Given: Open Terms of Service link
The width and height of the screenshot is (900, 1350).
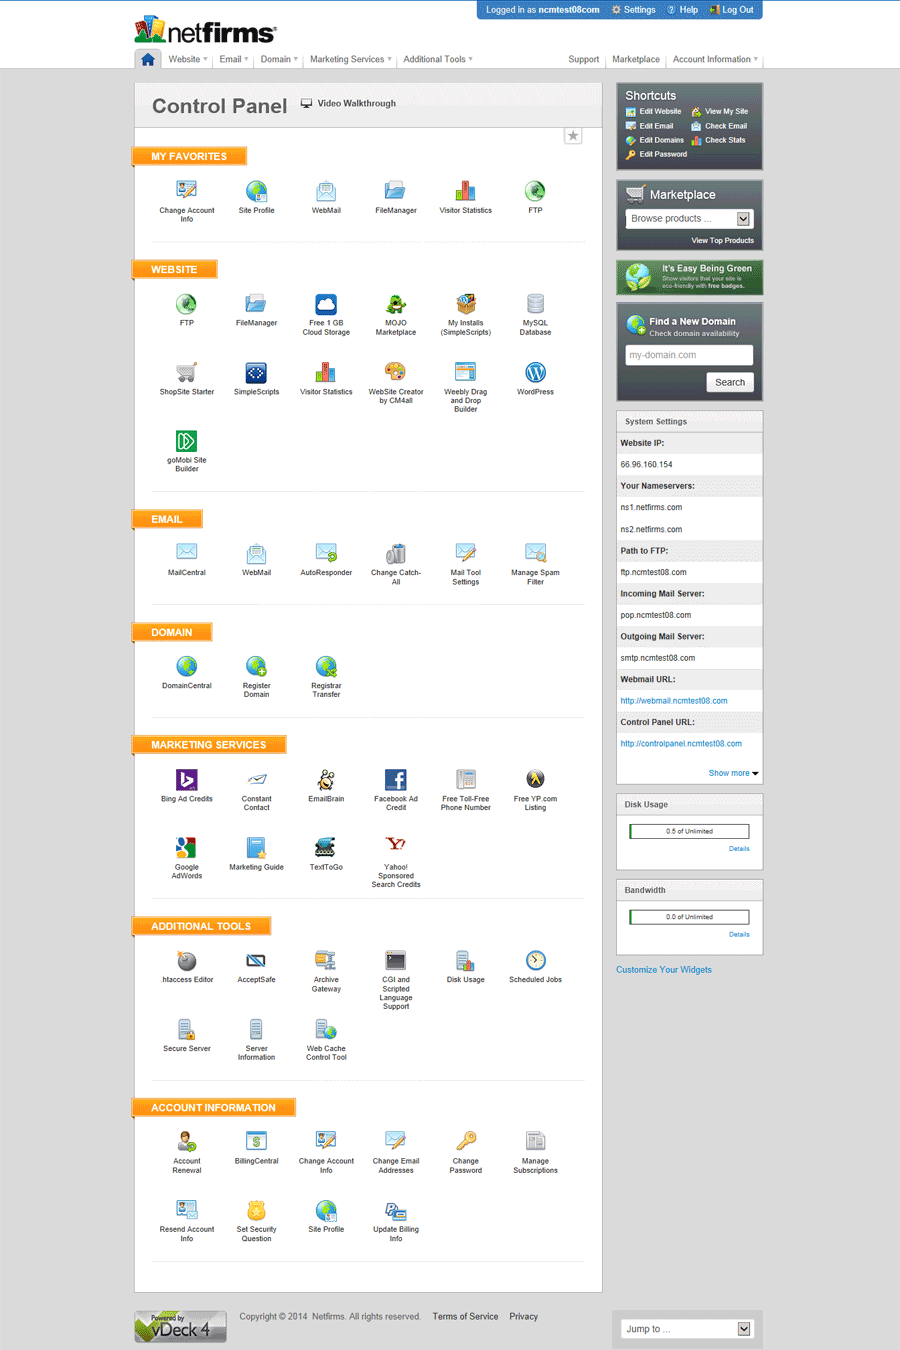Looking at the screenshot, I should (x=465, y=1316).
